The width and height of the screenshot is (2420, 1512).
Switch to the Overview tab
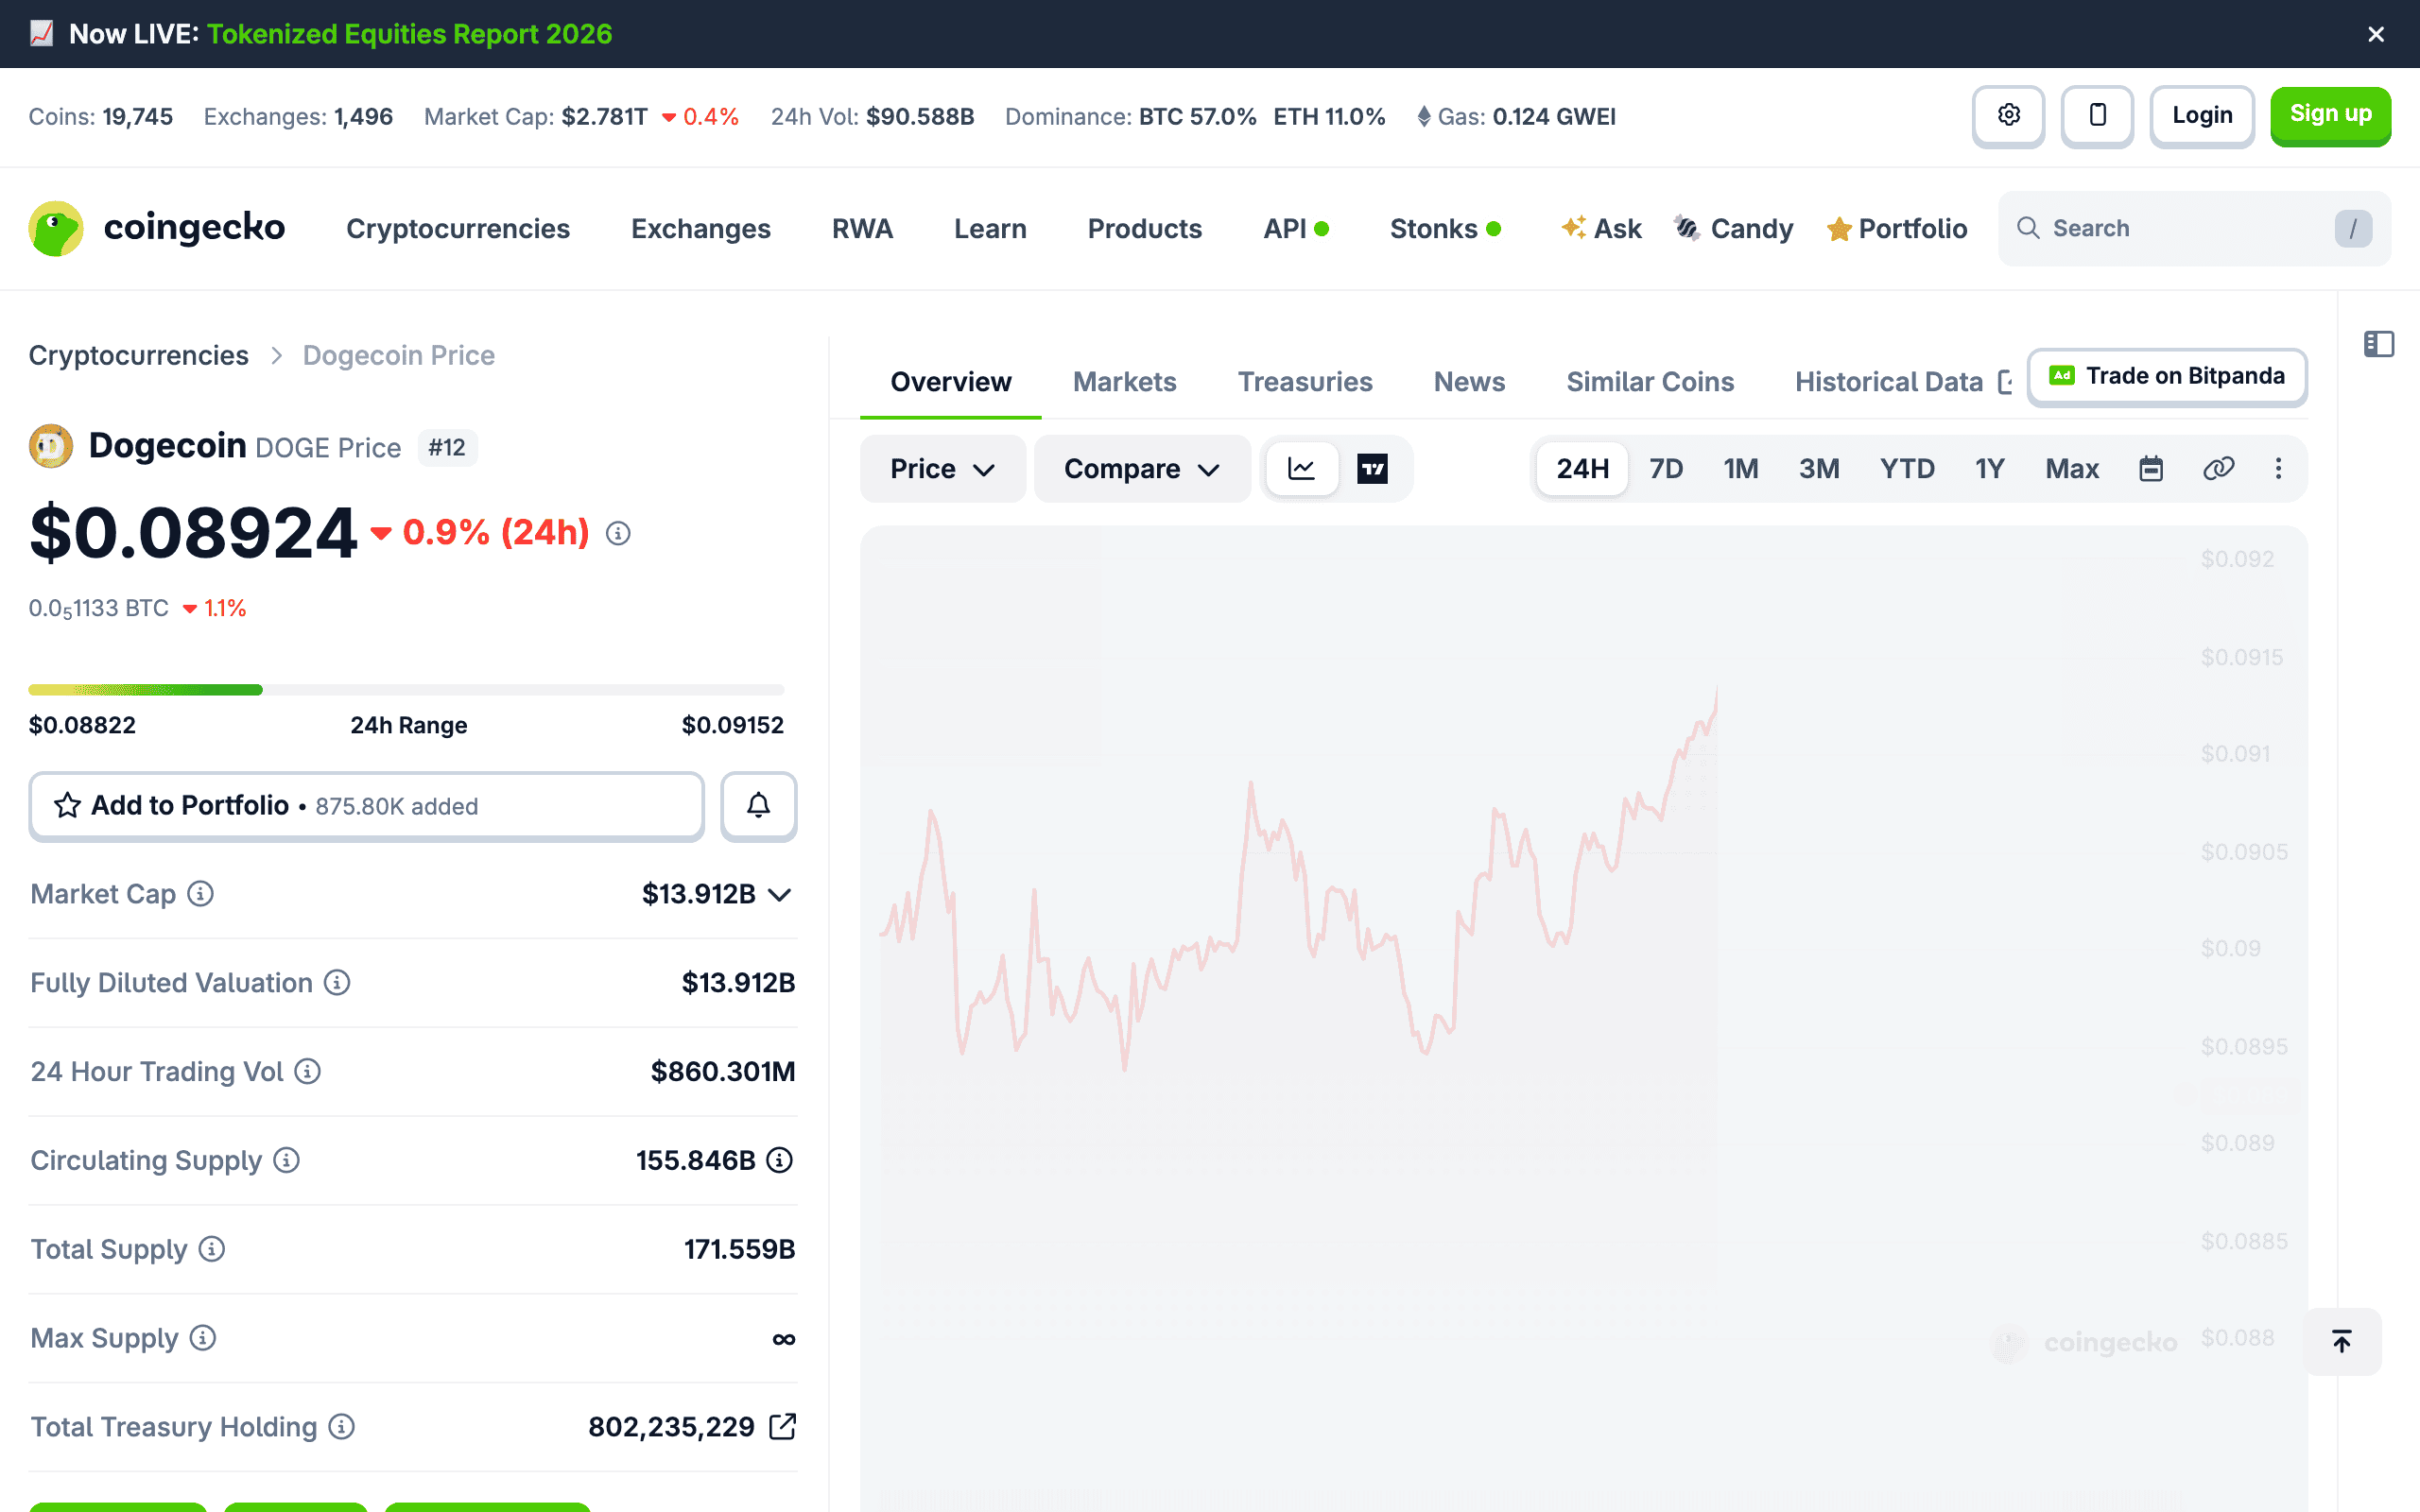[951, 382]
